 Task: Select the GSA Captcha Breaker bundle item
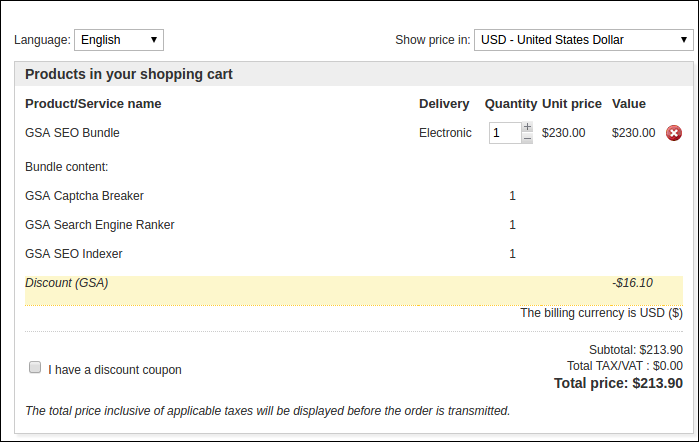click(84, 196)
